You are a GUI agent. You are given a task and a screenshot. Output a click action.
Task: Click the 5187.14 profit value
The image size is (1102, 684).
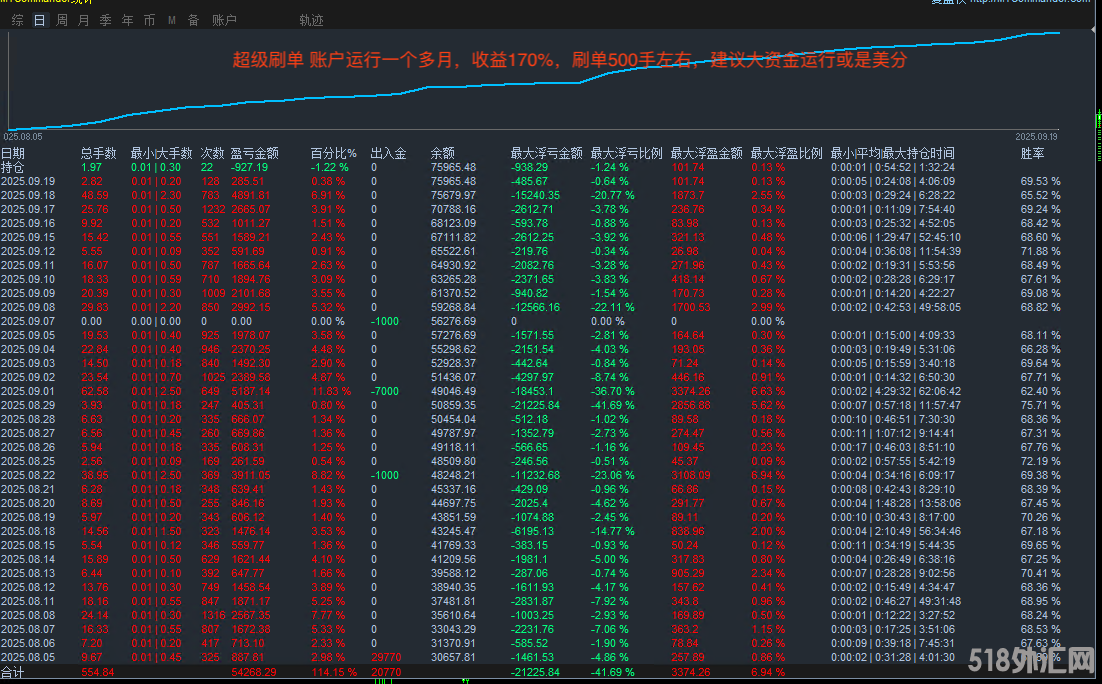coord(251,392)
